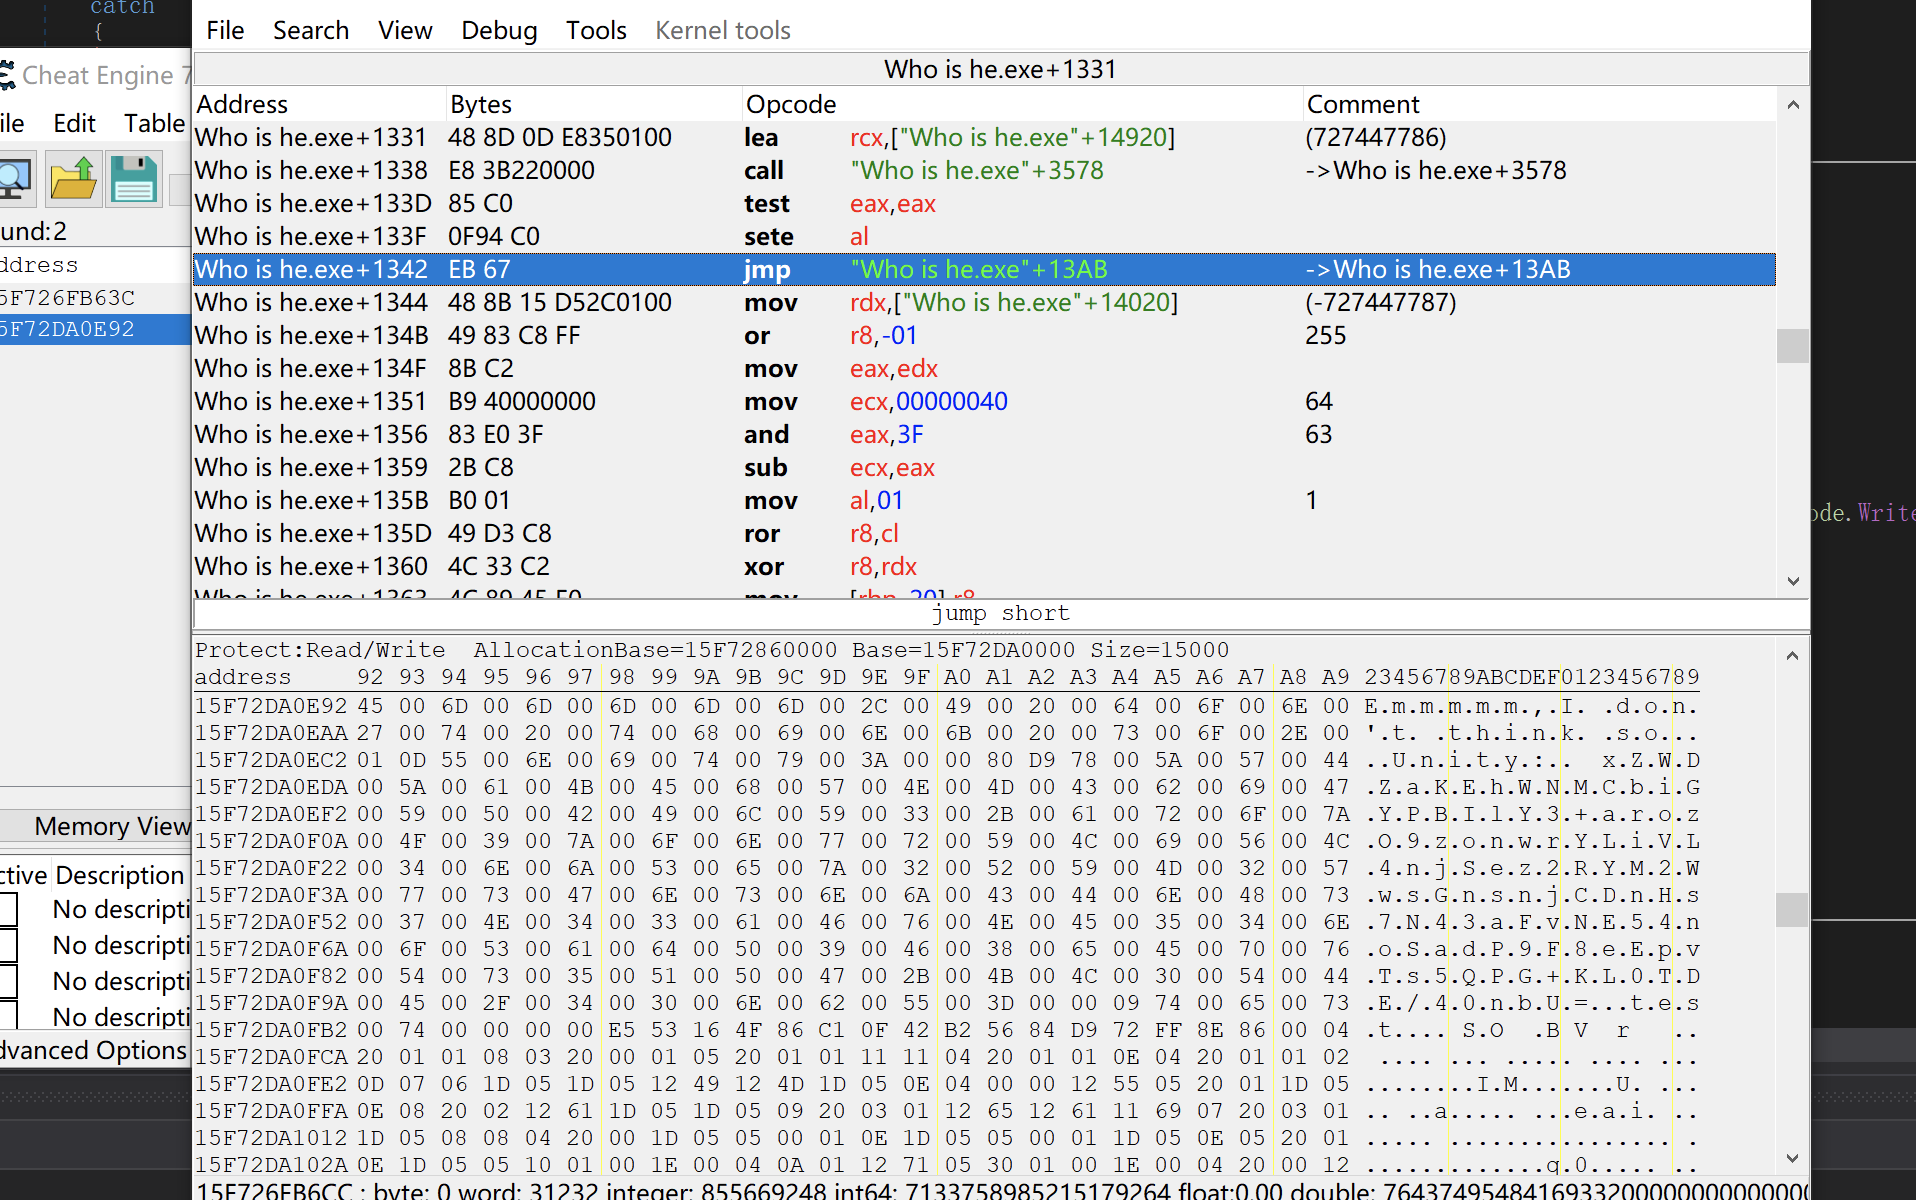Click the Memory View button

coord(96,826)
